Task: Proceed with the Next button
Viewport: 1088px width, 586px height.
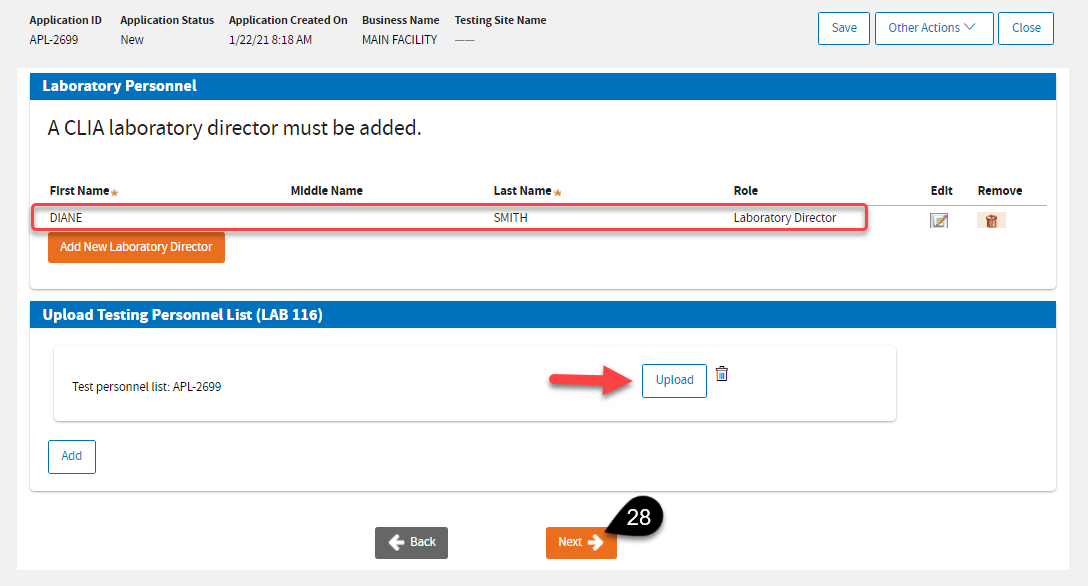Action: 580,542
